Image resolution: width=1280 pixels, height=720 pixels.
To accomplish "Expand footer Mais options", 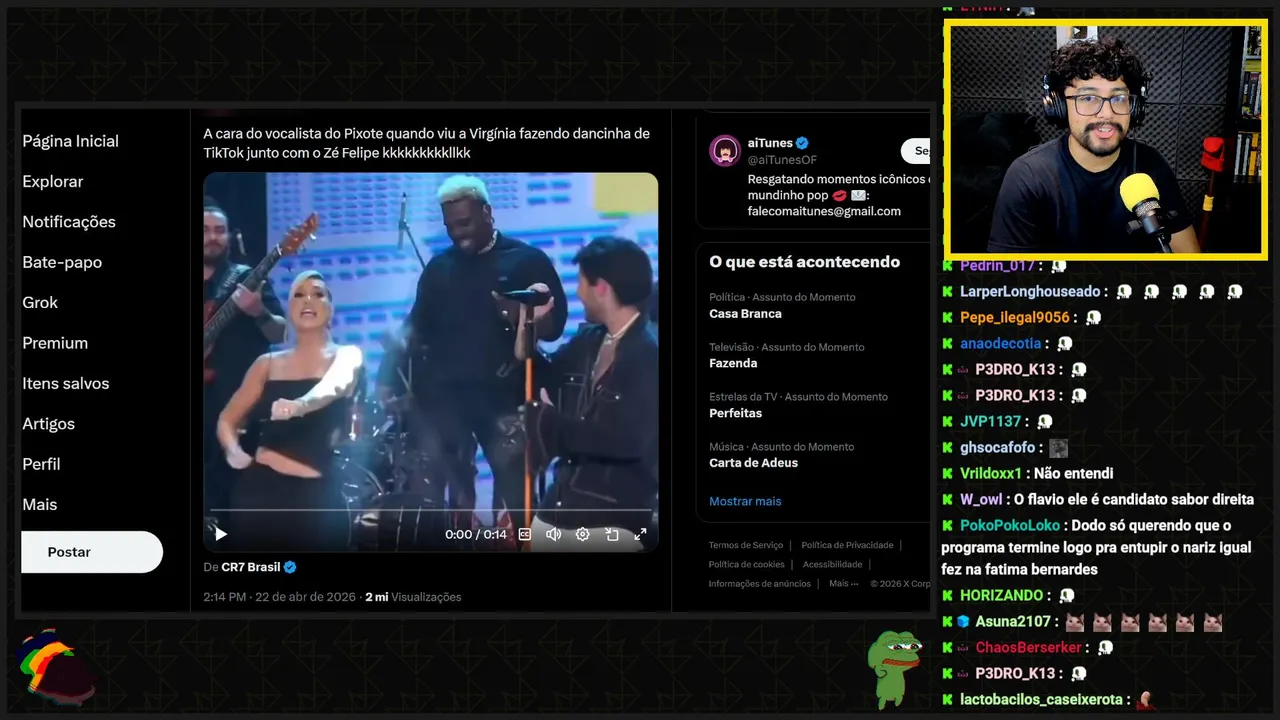I will tap(843, 583).
